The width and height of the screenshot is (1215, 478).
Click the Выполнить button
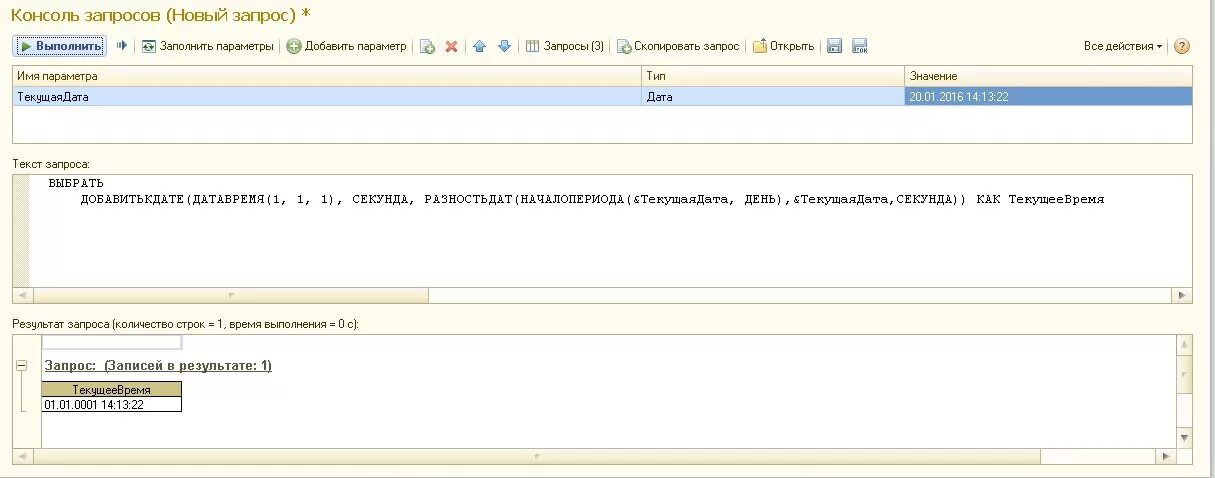59,46
